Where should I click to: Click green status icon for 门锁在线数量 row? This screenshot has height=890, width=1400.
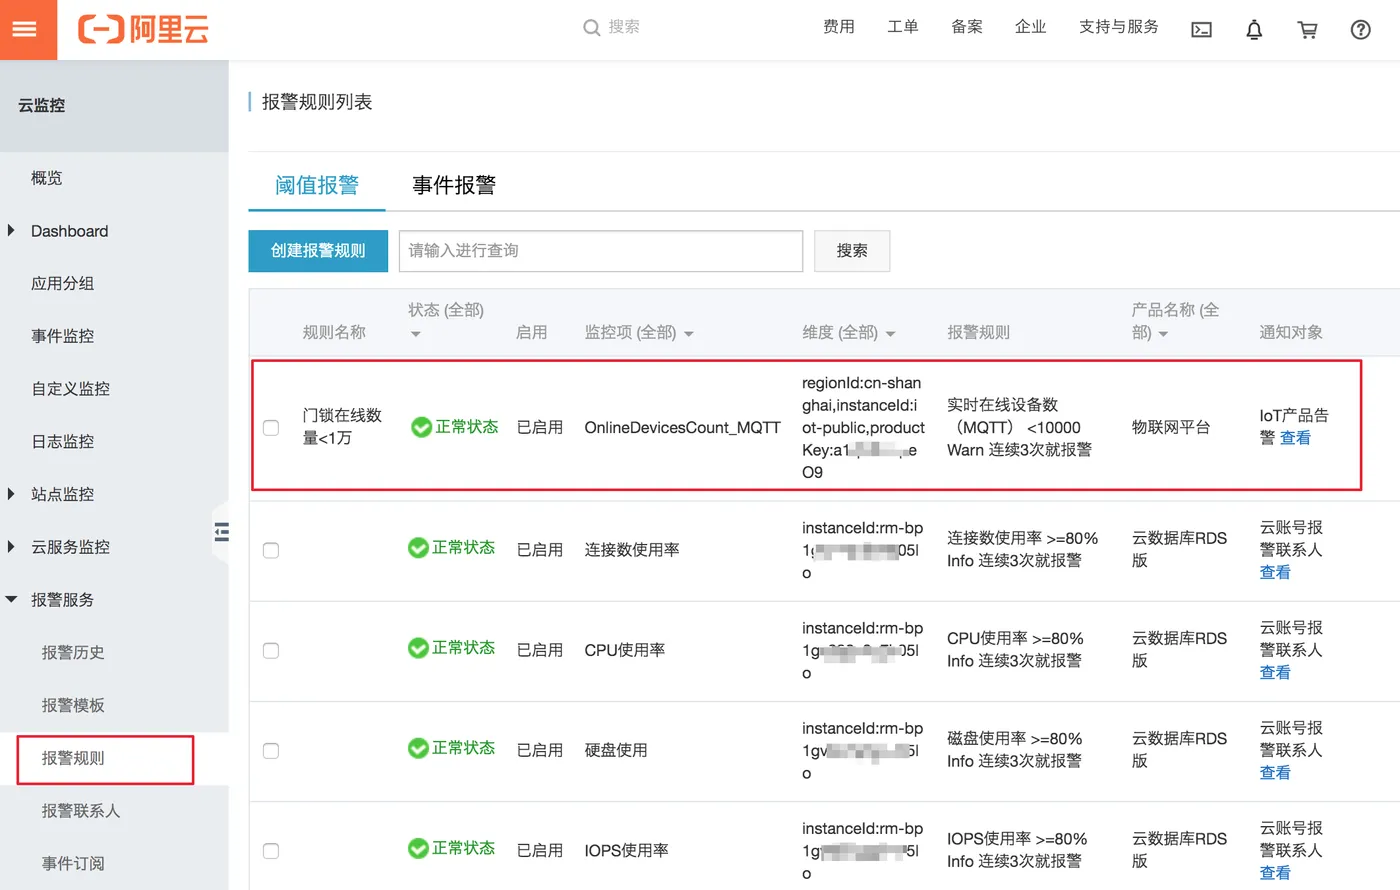421,427
